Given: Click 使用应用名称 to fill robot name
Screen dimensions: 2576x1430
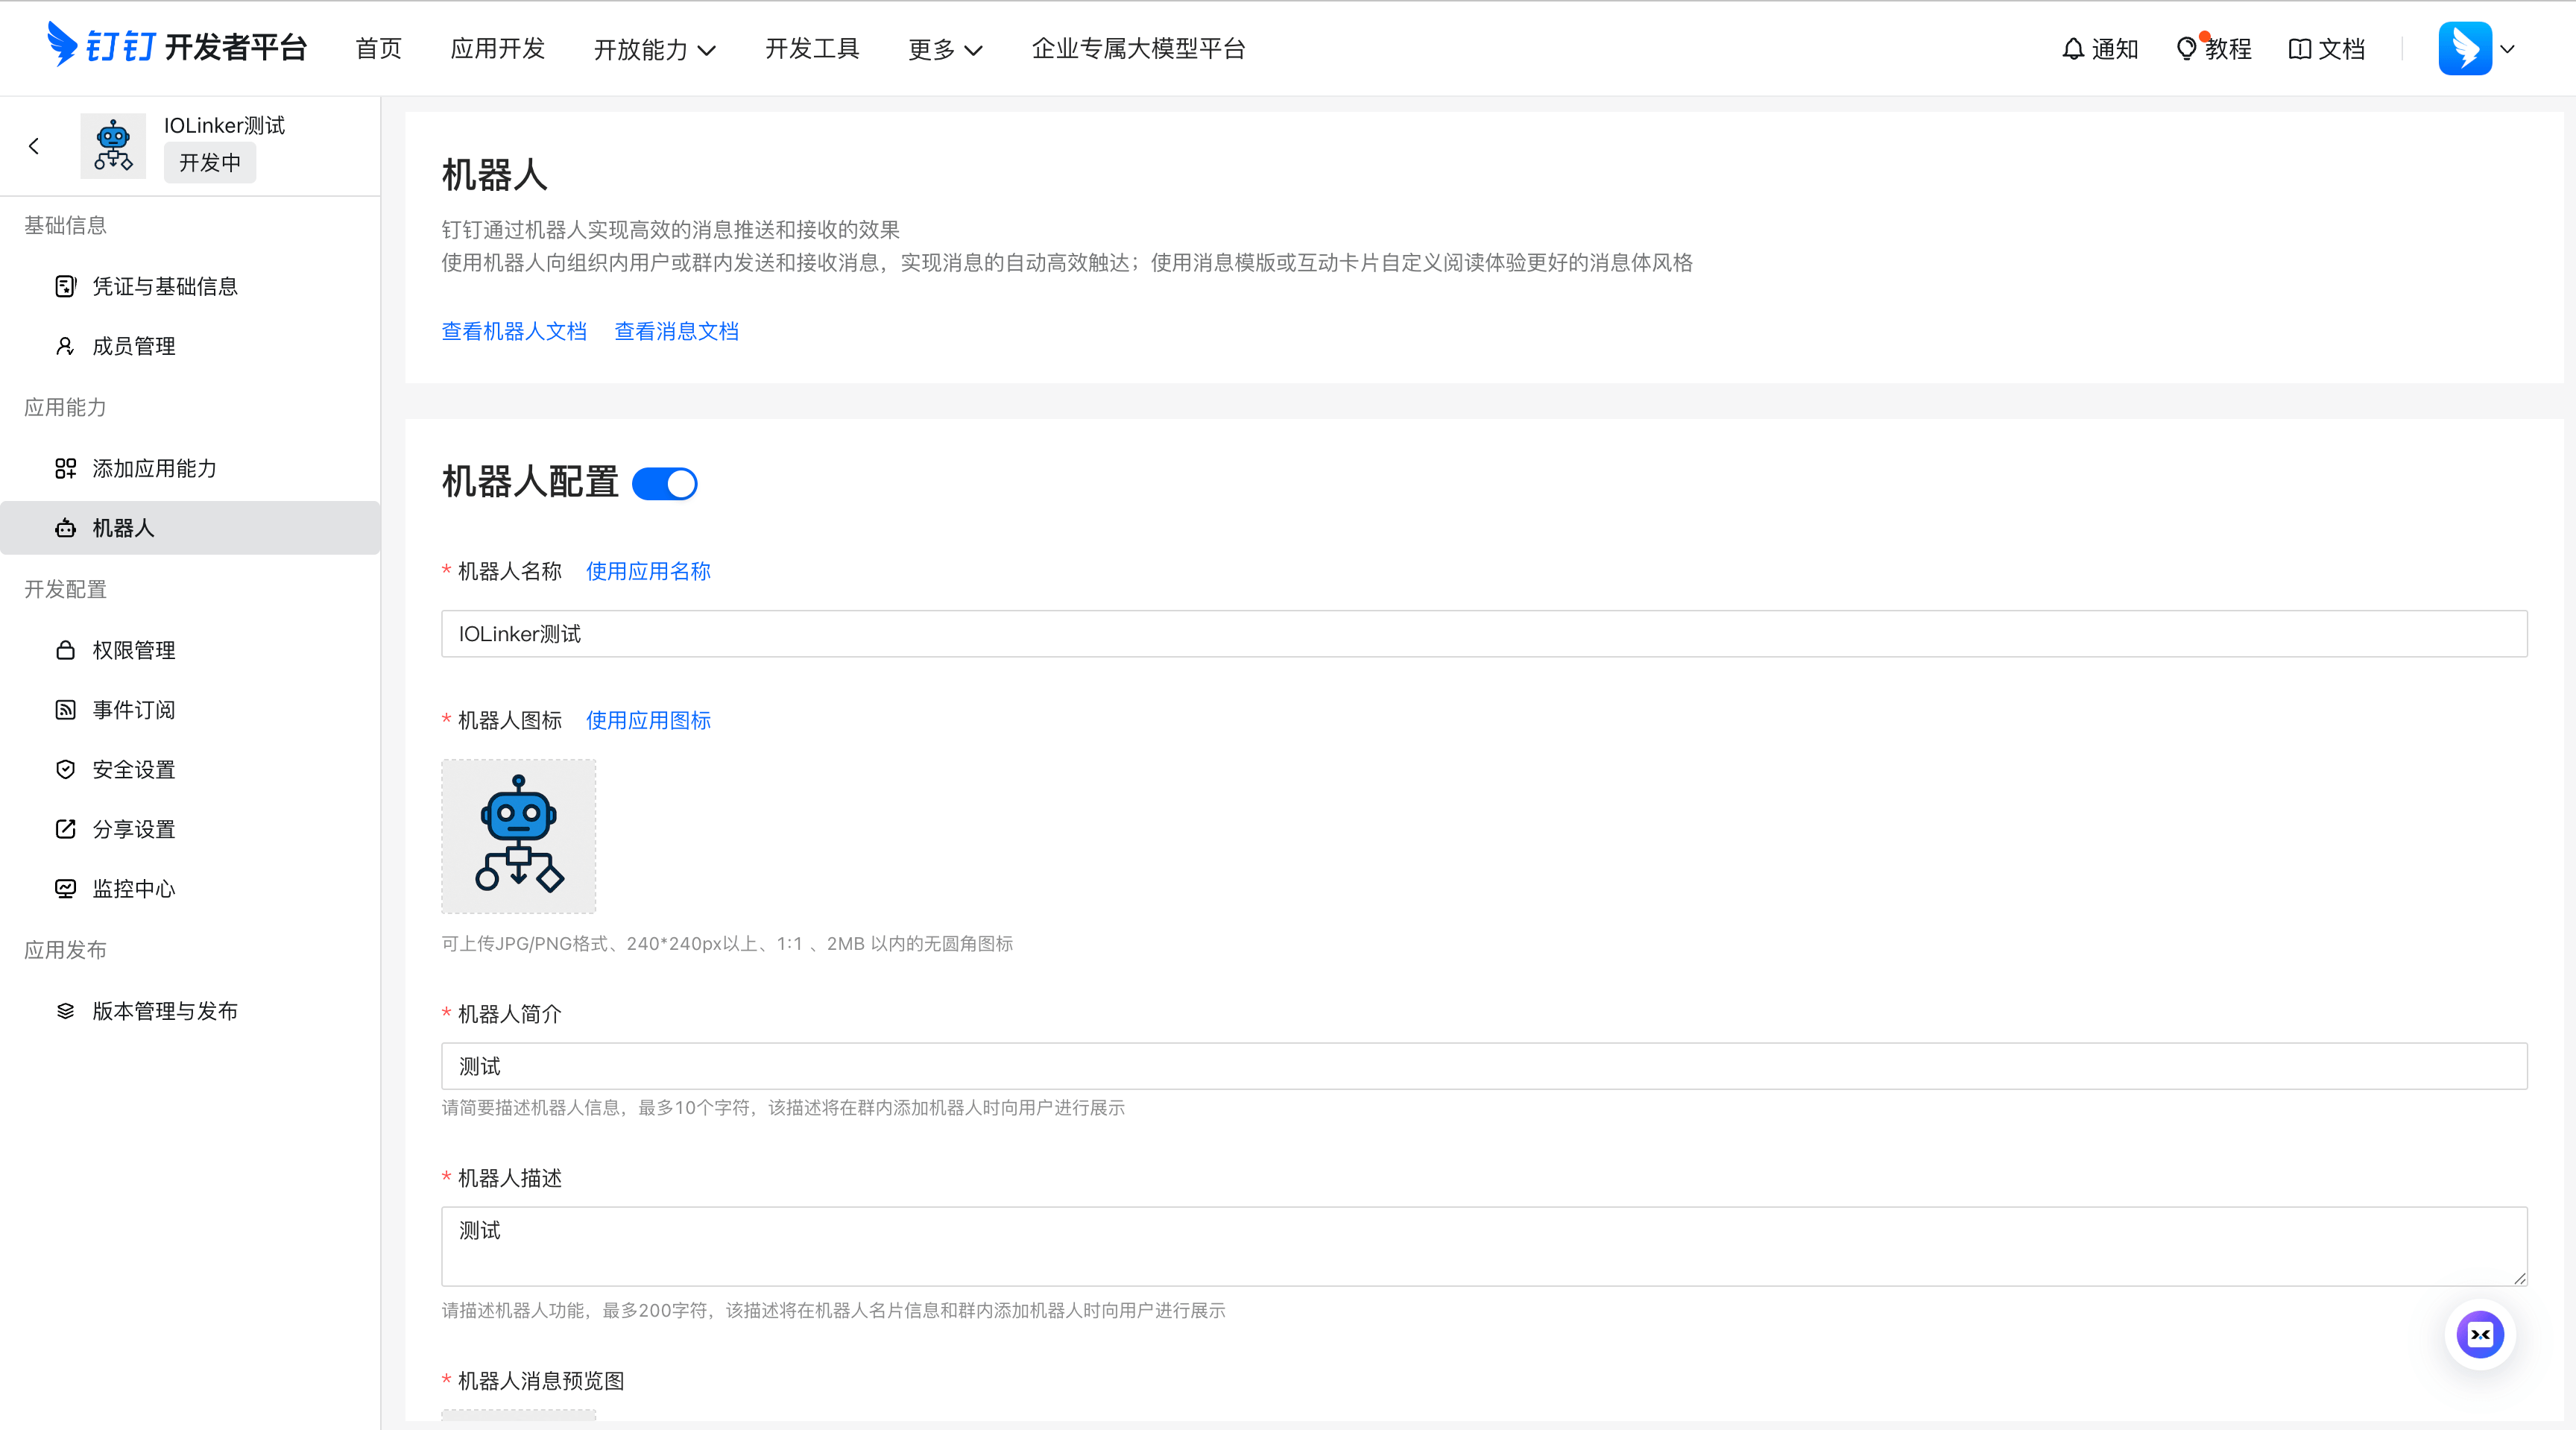Looking at the screenshot, I should coord(647,571).
